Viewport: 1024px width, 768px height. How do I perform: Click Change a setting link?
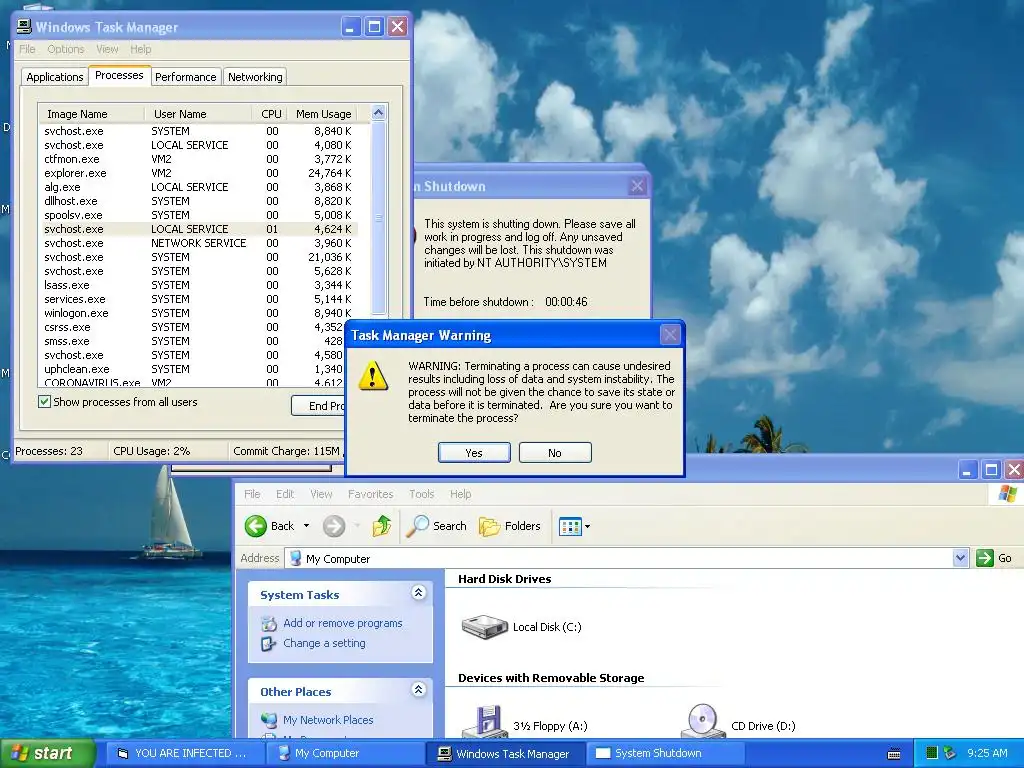[324, 643]
